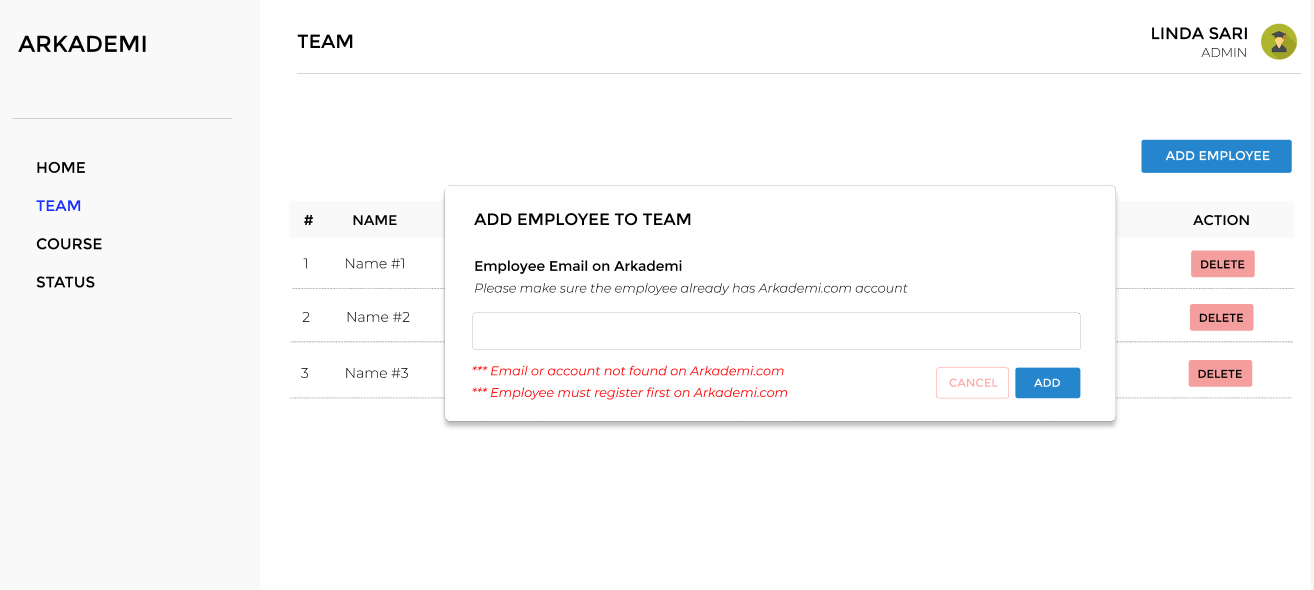The width and height of the screenshot is (1314, 590).
Task: Delete the Name #2 employee
Action: [1221, 318]
